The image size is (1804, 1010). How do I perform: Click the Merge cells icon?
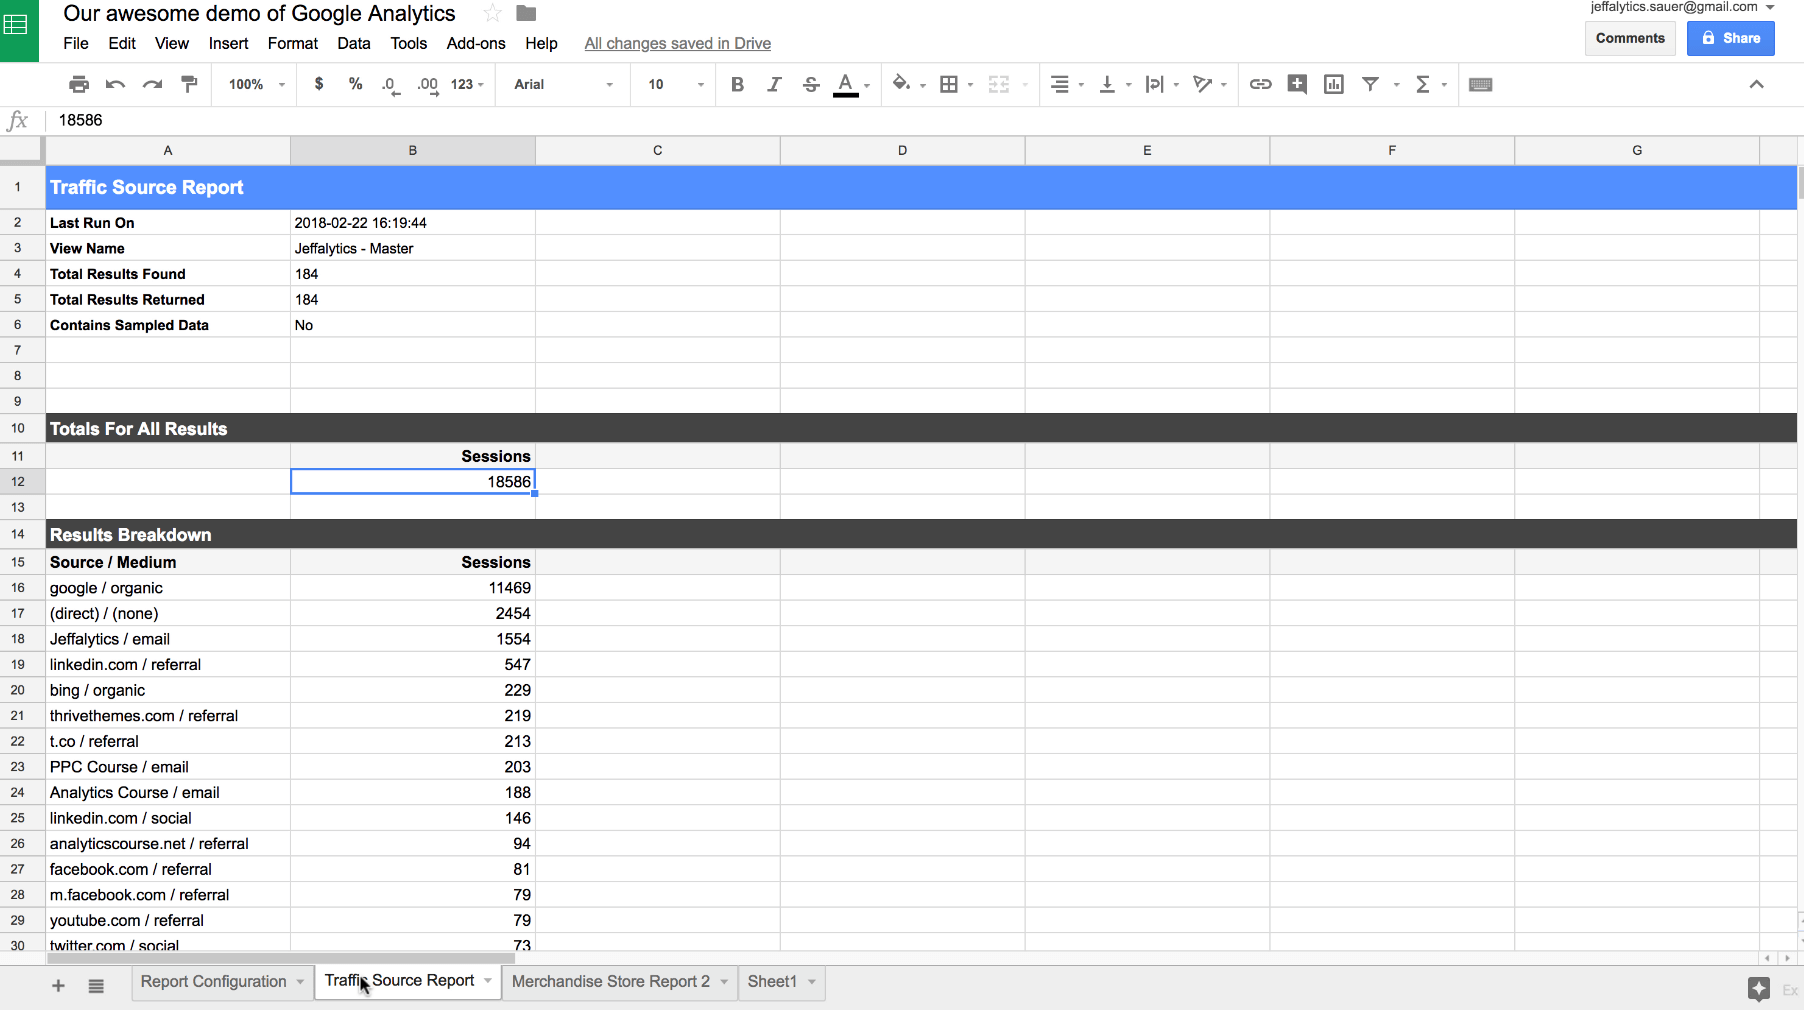click(998, 84)
